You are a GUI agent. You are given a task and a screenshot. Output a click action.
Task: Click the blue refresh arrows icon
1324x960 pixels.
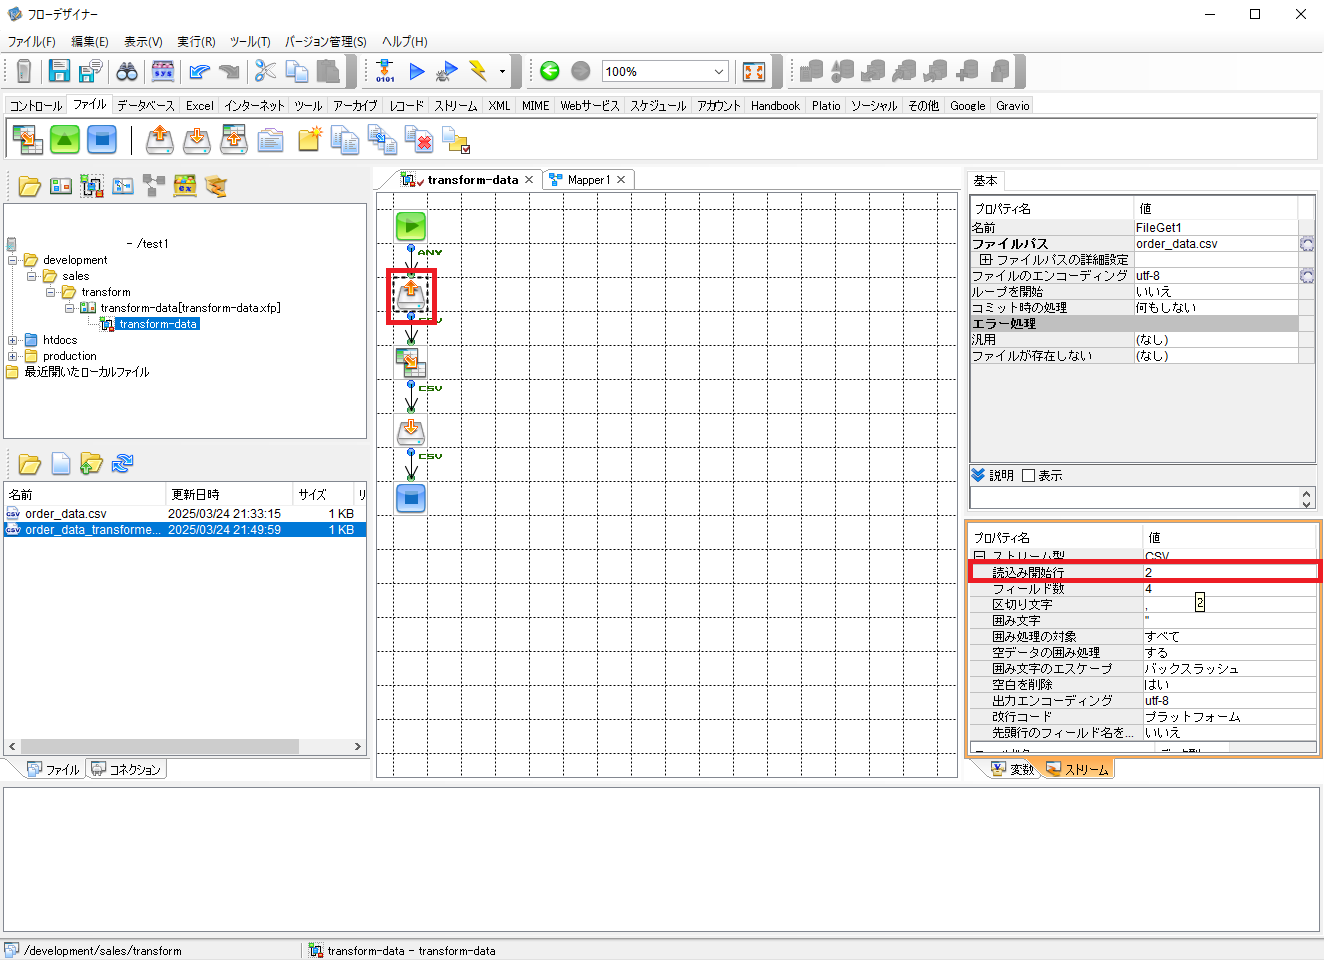(x=122, y=463)
